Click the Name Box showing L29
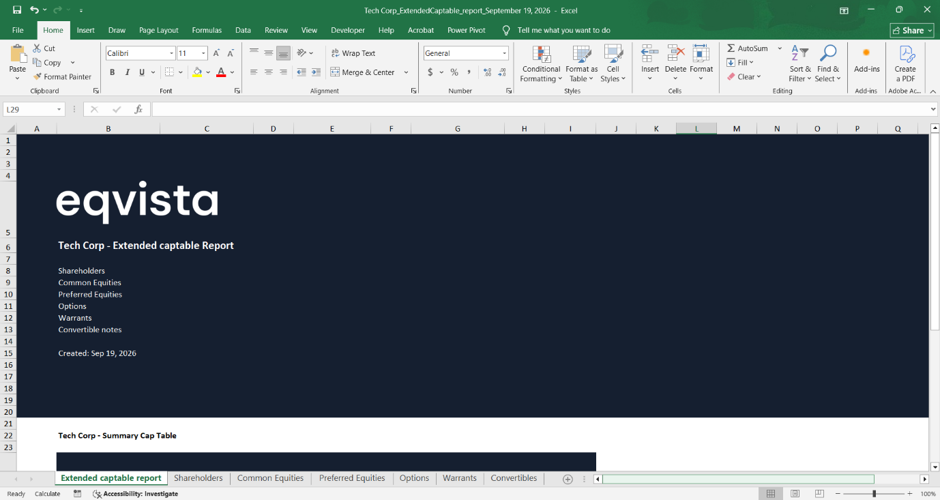The width and height of the screenshot is (940, 500). (29, 110)
